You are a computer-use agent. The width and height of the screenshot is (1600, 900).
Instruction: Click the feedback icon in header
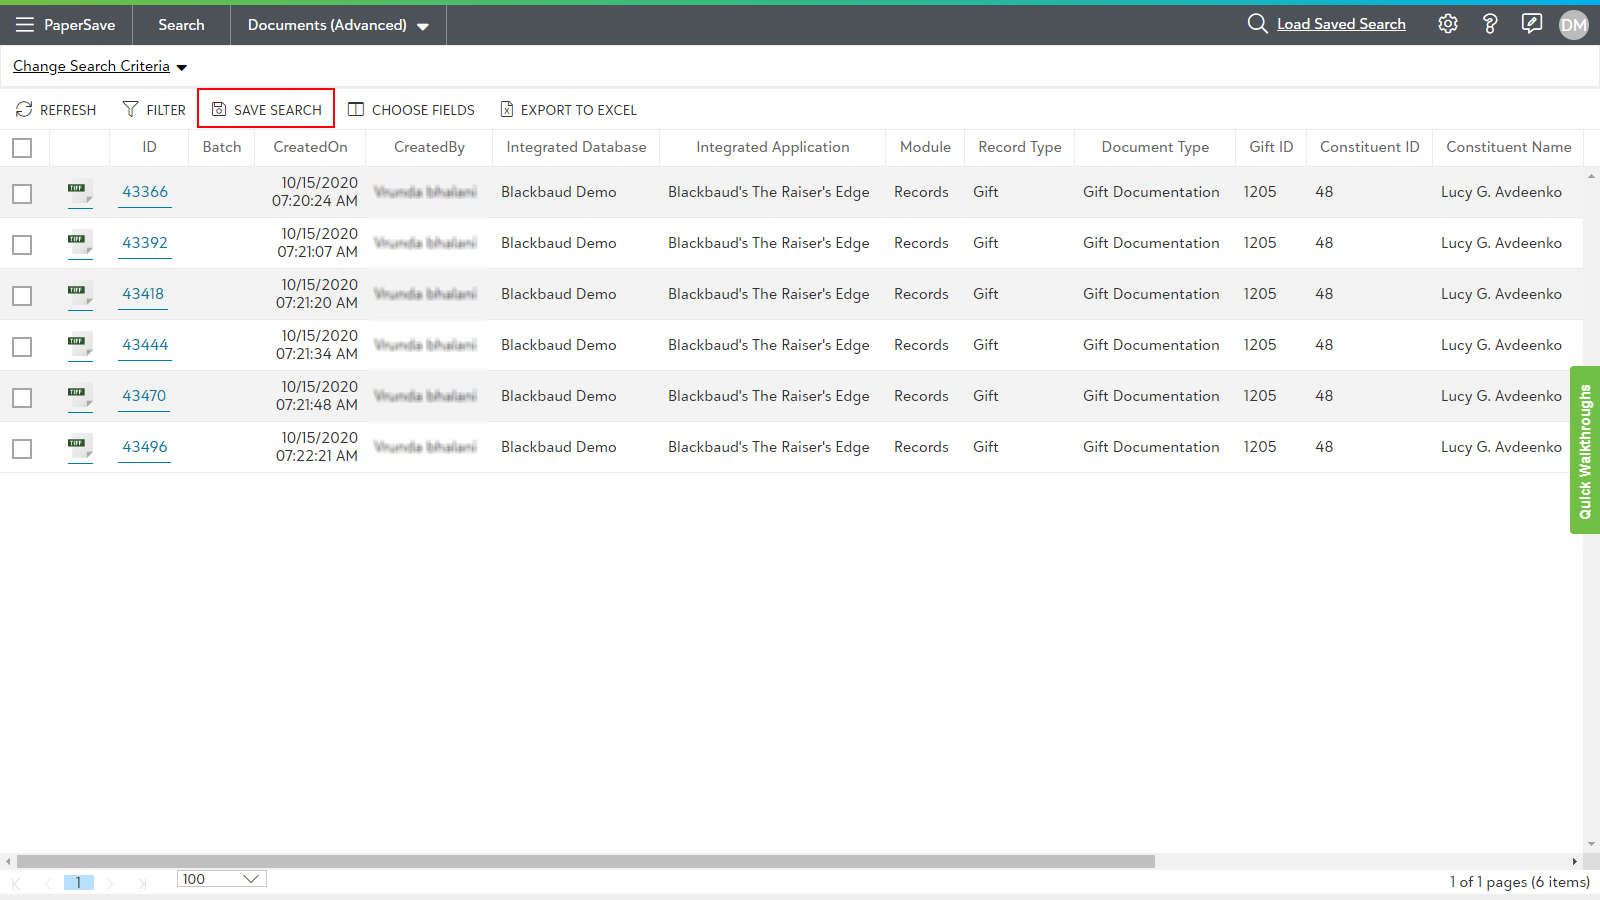click(1531, 24)
